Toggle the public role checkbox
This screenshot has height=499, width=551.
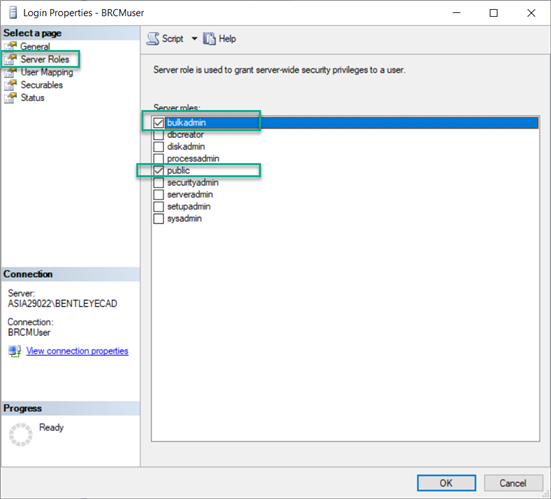pos(158,170)
